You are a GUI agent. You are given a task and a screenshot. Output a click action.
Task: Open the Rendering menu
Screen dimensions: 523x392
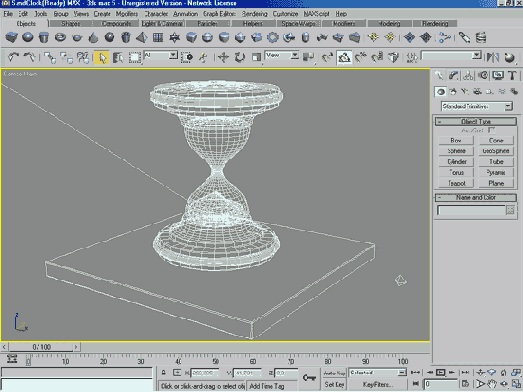(x=254, y=14)
